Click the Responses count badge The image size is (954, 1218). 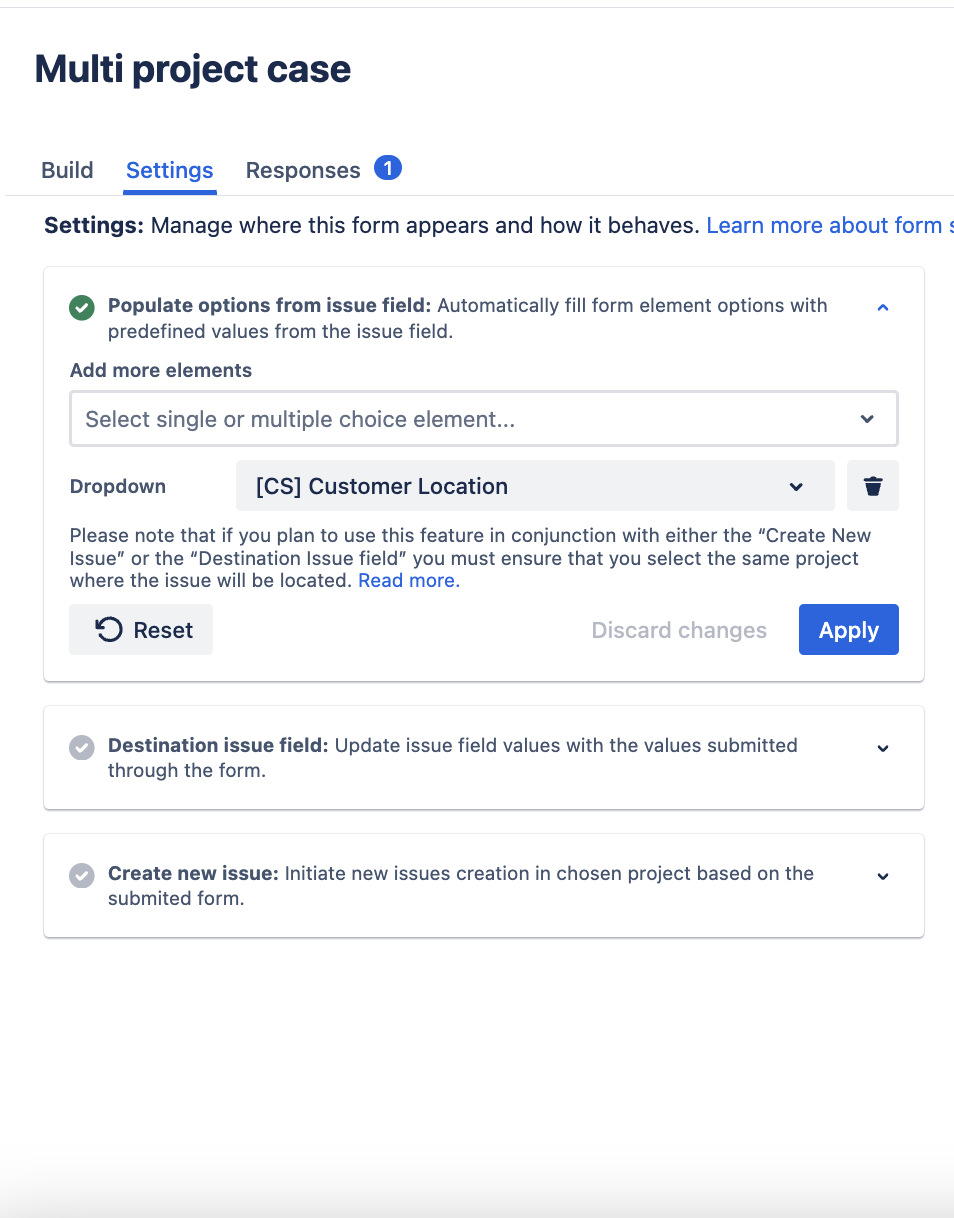coord(388,168)
